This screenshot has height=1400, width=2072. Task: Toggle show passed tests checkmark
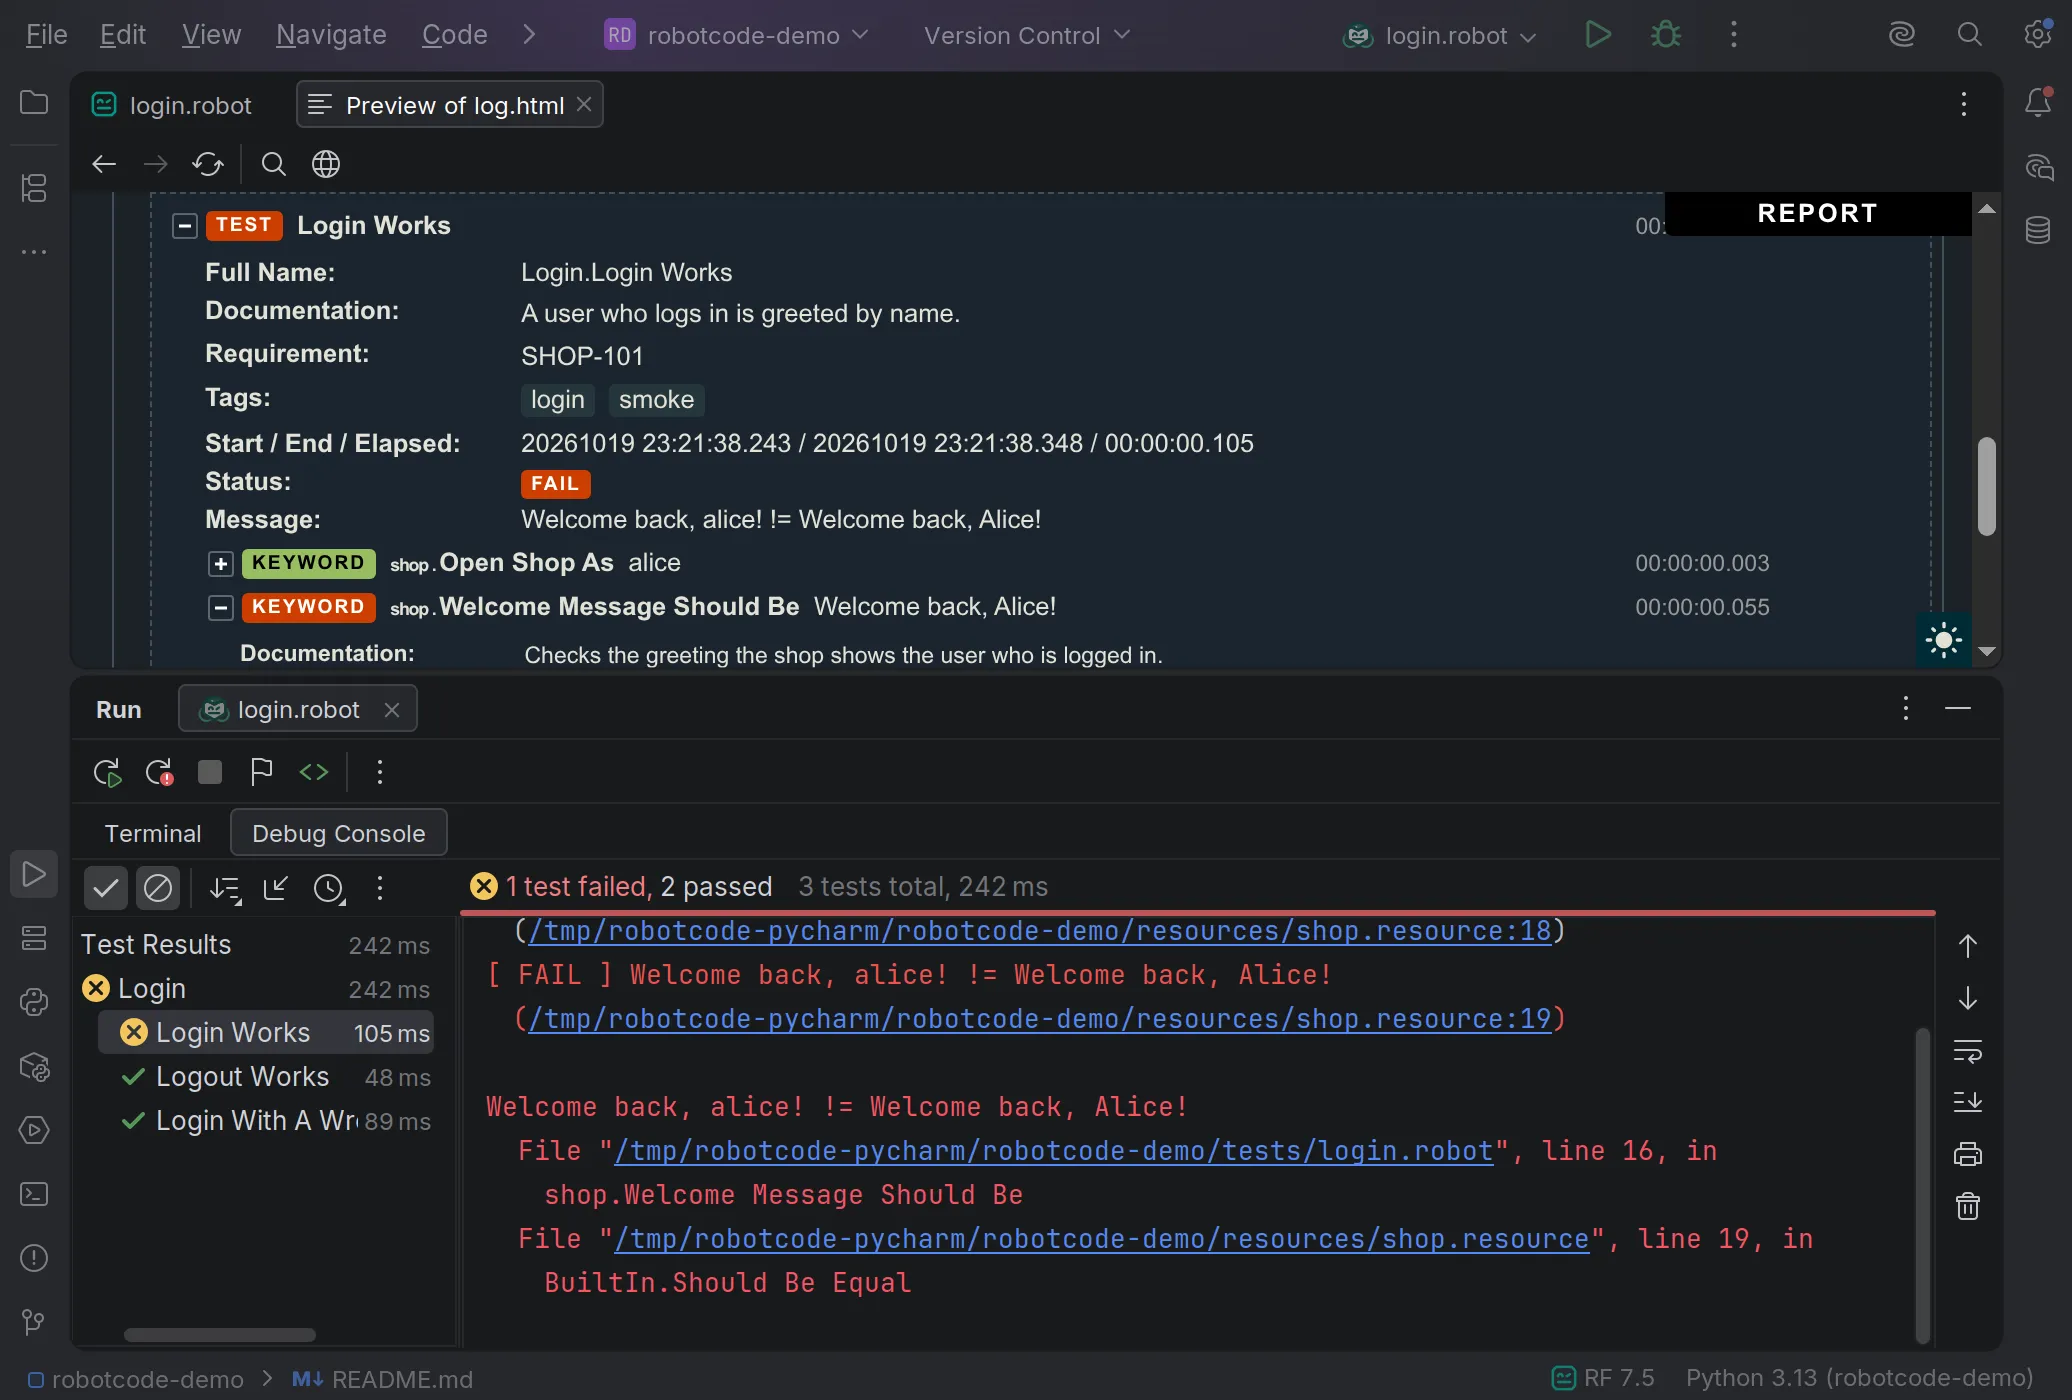106,888
